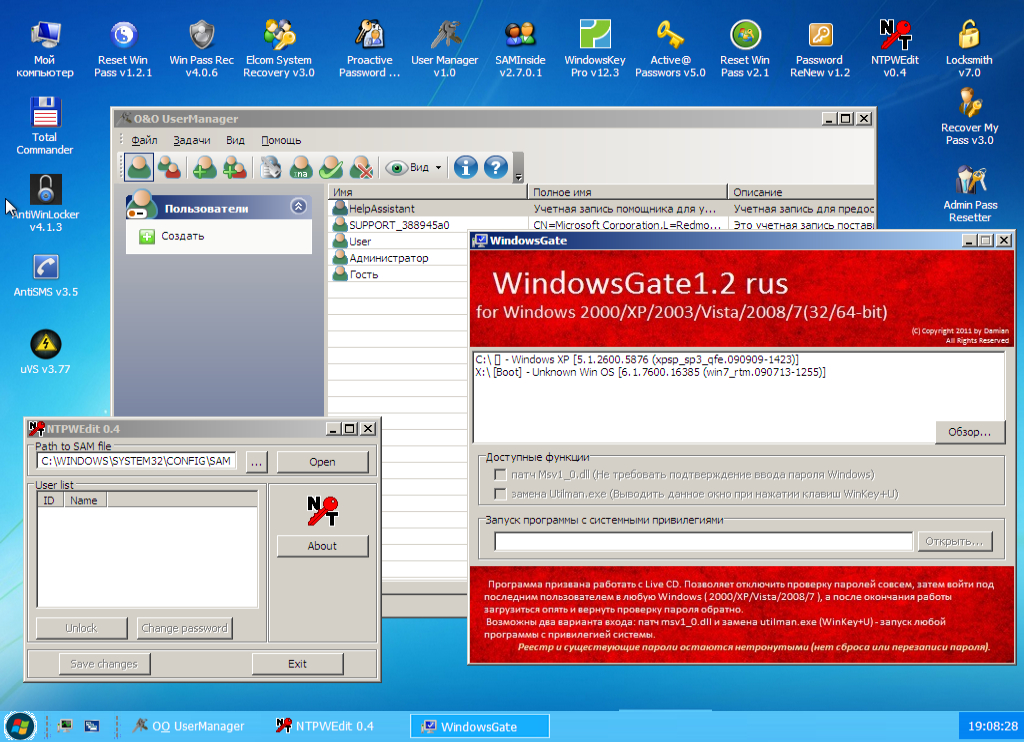
Task: Click the browse '...' button for SAM path
Action: click(x=257, y=462)
